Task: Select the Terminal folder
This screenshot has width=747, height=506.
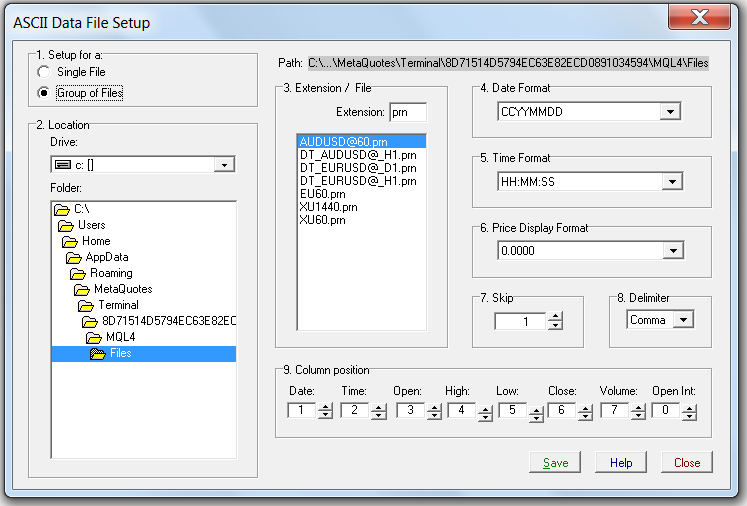Action: (108, 305)
